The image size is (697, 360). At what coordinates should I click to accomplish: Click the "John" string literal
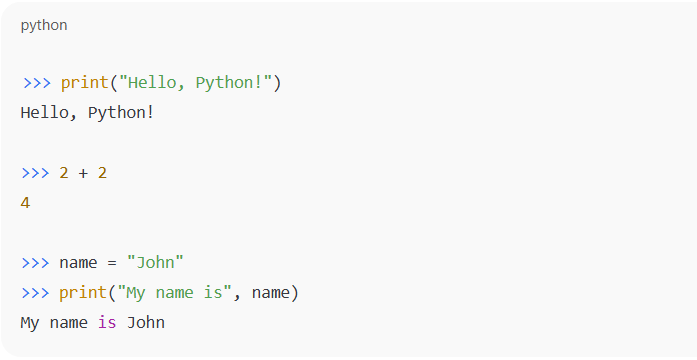[155, 262]
